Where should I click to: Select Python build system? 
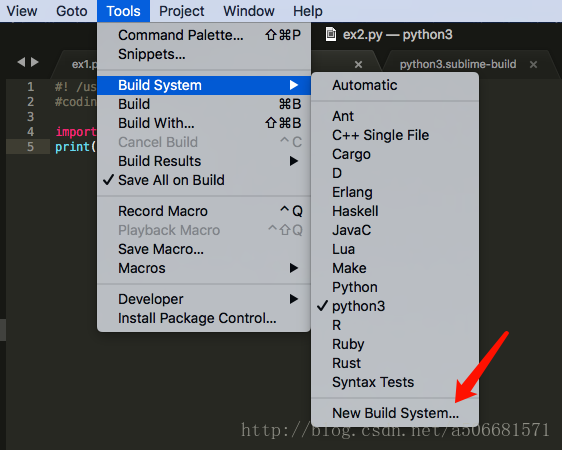pyautogui.click(x=395, y=287)
